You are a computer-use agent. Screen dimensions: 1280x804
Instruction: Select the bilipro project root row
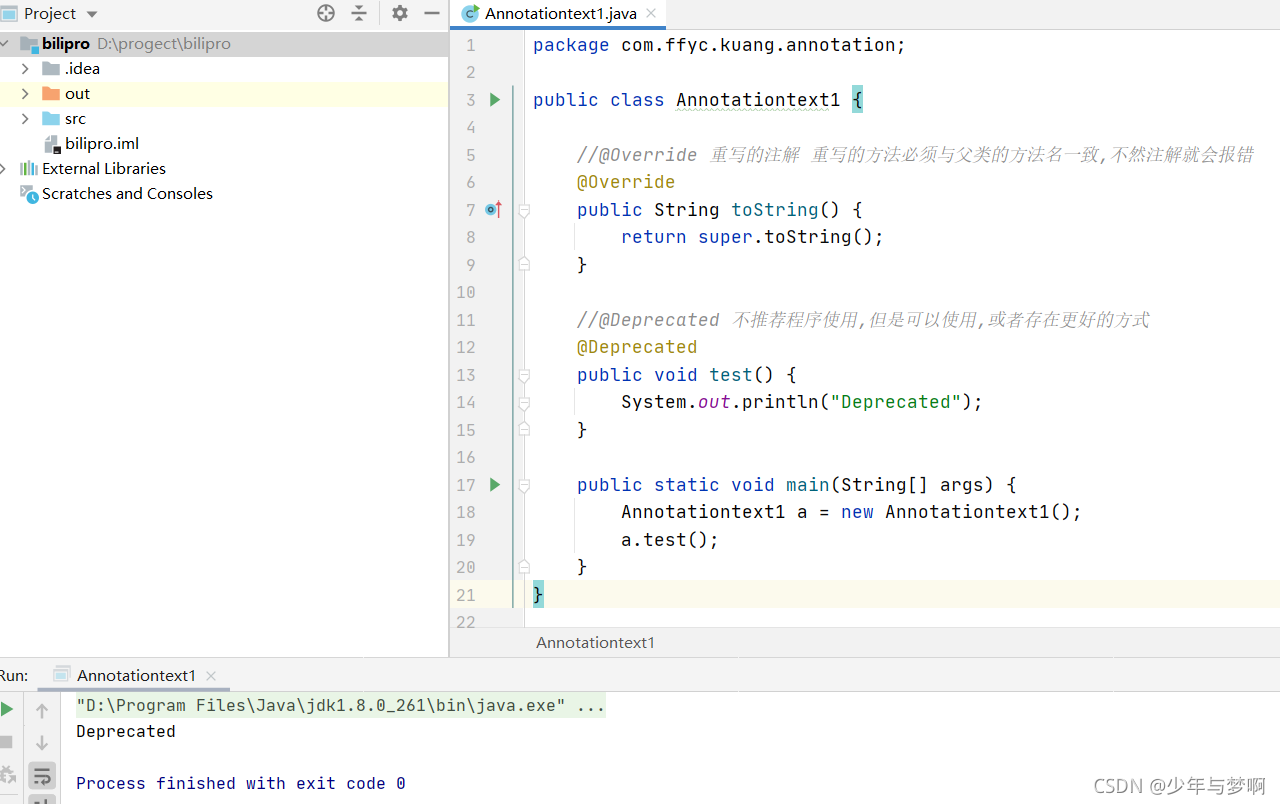[224, 44]
